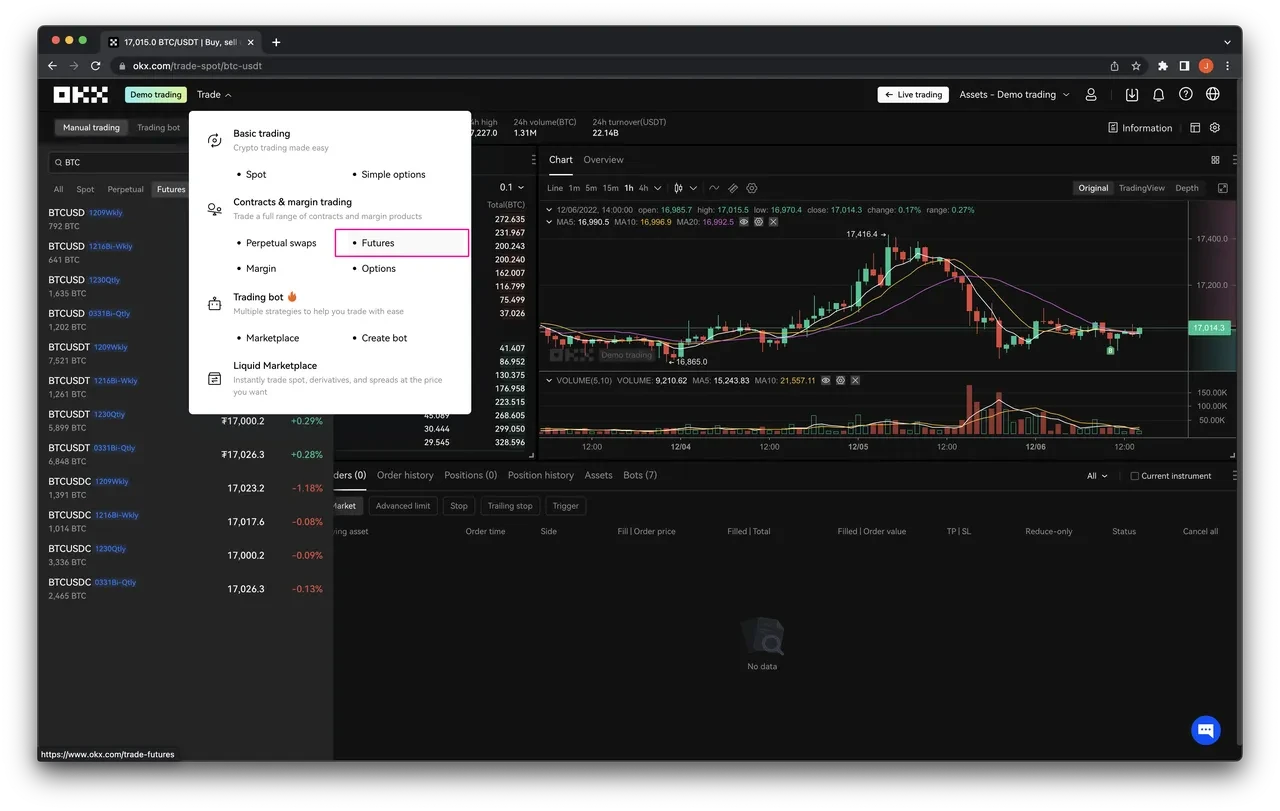Open VOLUME indicator settings gear
The image size is (1280, 811).
[x=840, y=381]
